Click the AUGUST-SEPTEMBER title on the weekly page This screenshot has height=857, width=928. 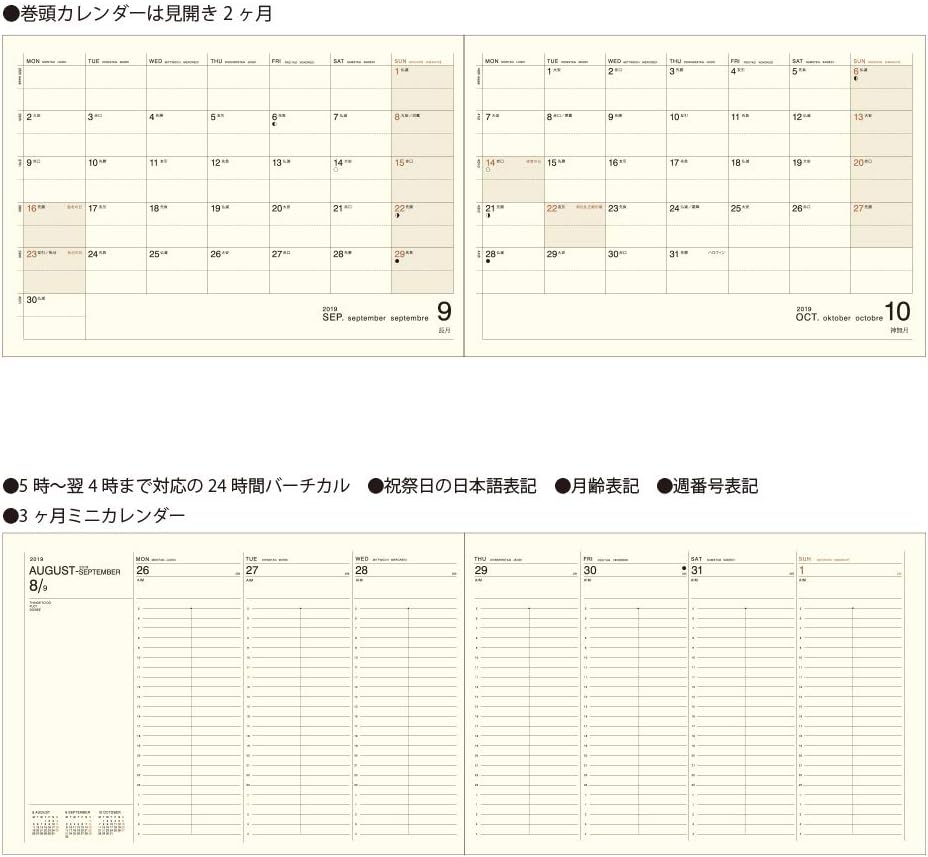(x=75, y=571)
